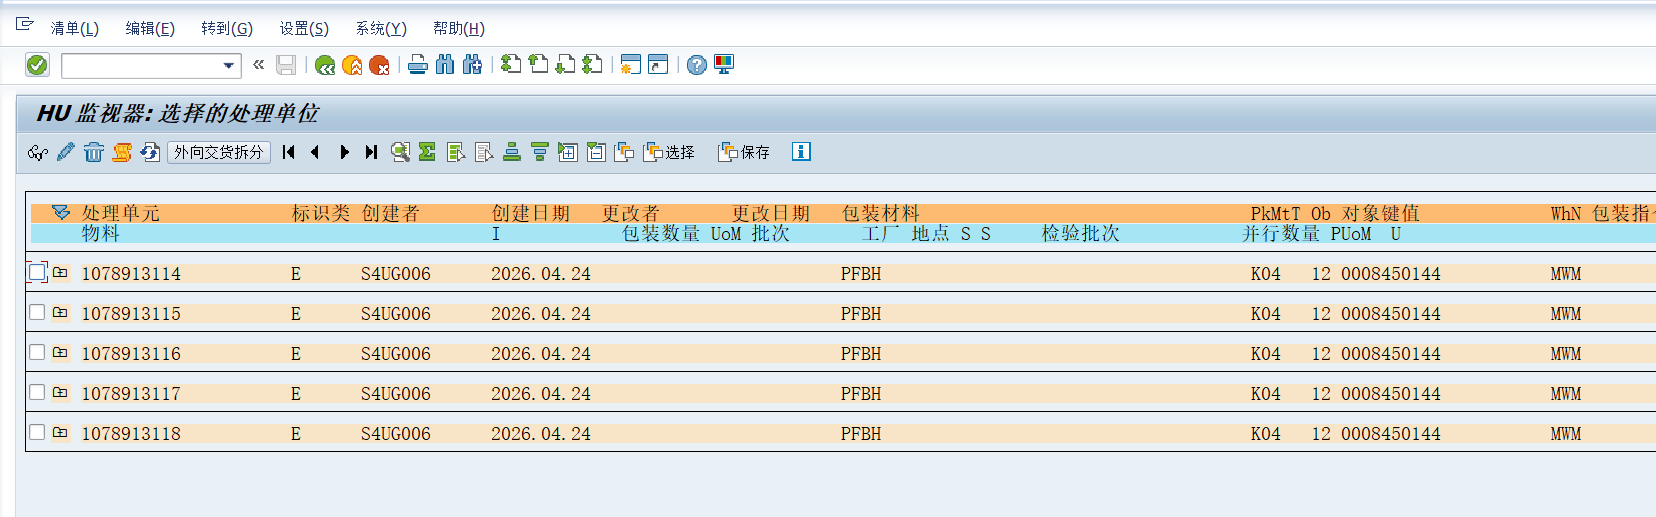Click the Previous Page icon

point(538,64)
